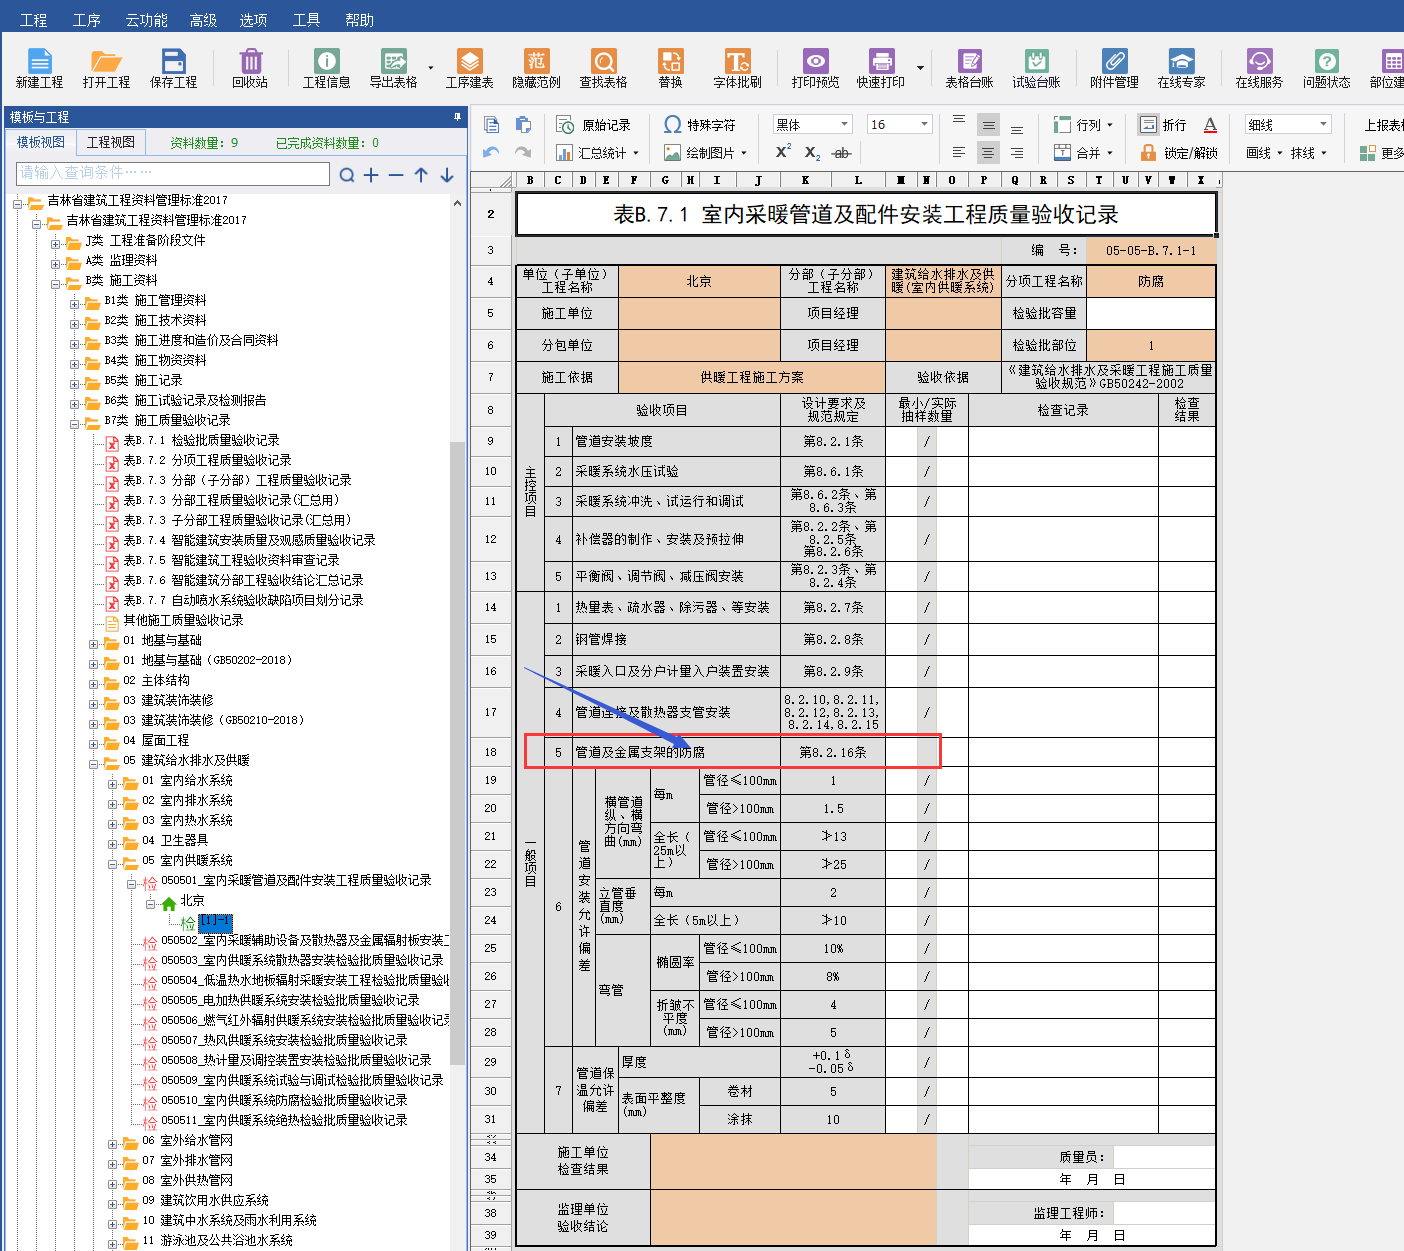Screen dimensions: 1404x1251
Task: Open the 画线 draw line button
Action: pyautogui.click(x=1263, y=153)
